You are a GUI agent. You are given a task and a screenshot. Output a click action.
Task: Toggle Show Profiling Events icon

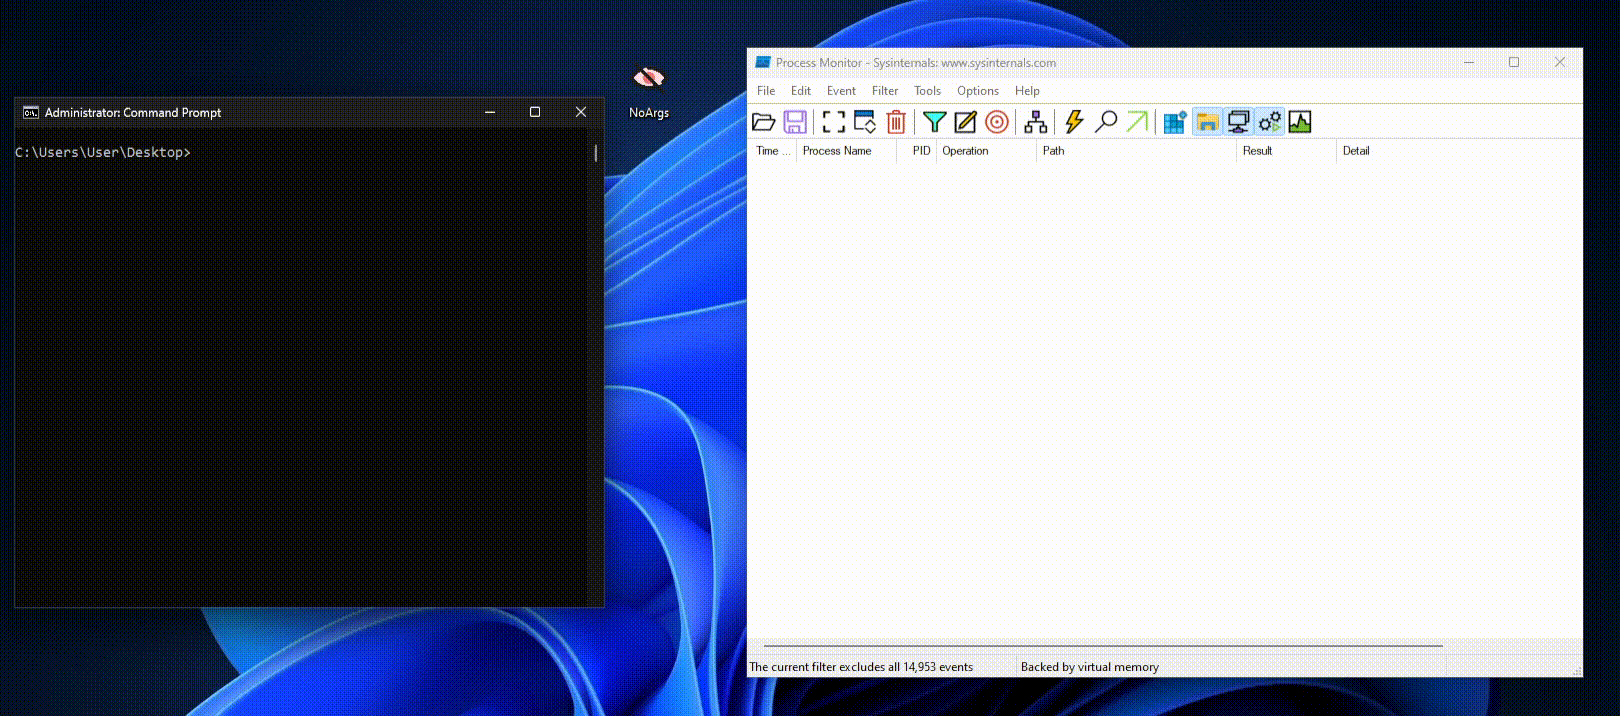click(1300, 122)
